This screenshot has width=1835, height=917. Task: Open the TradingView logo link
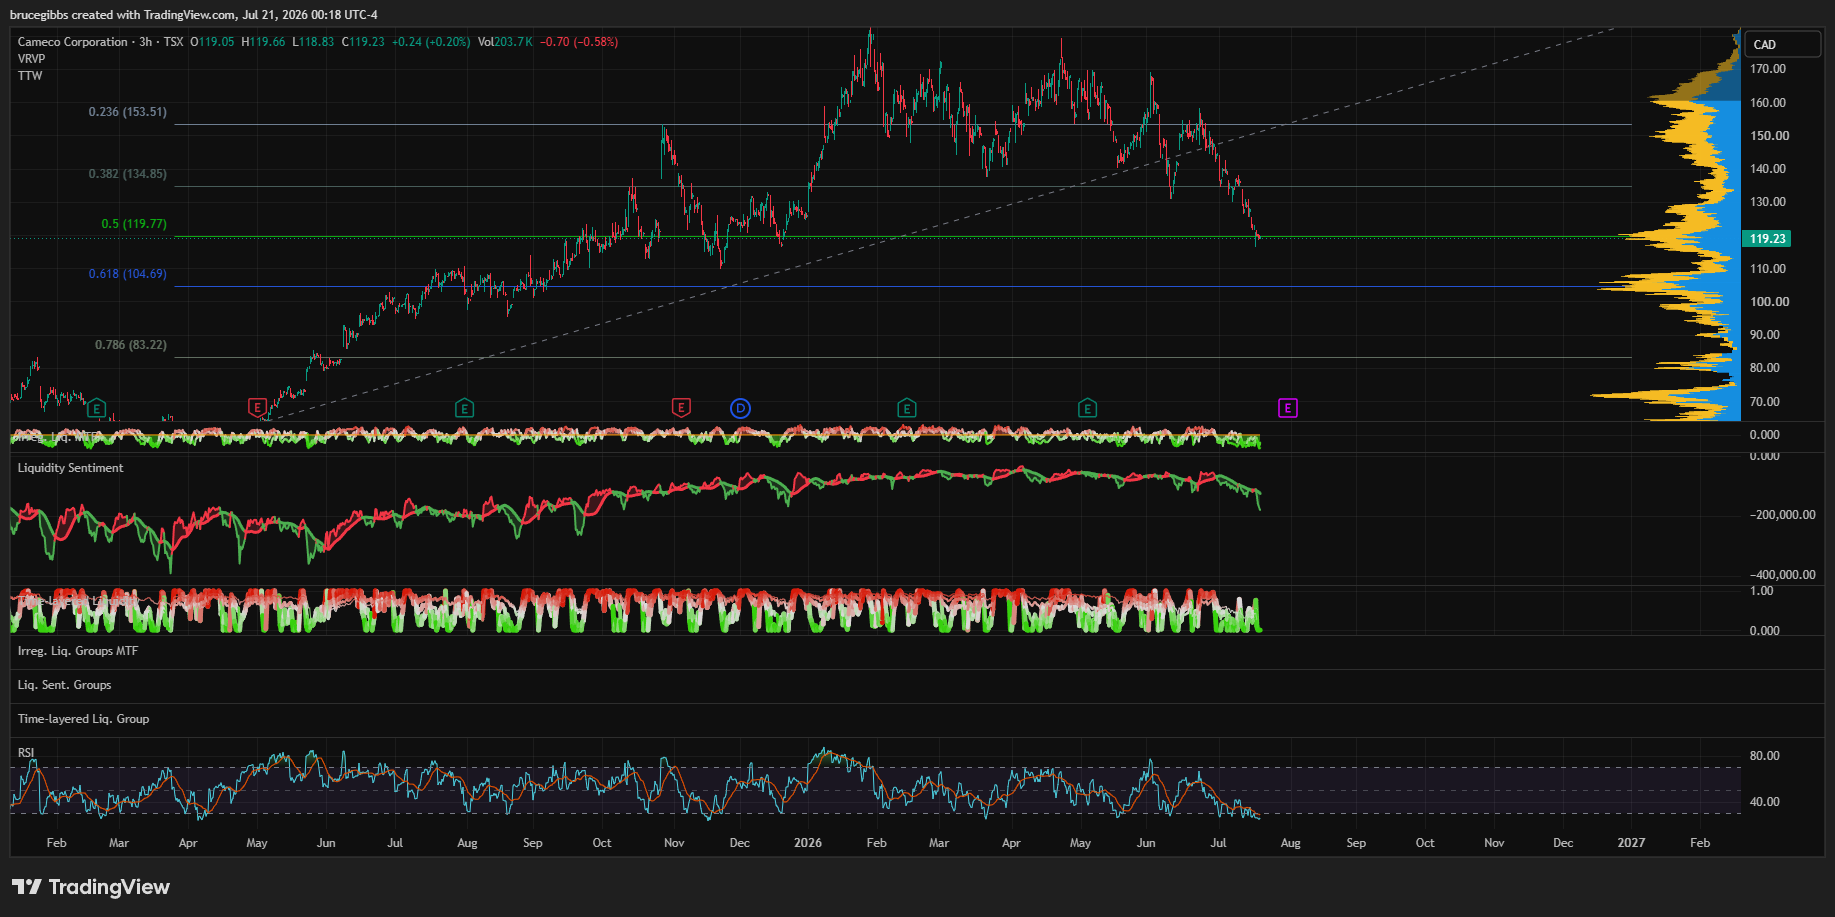91,887
